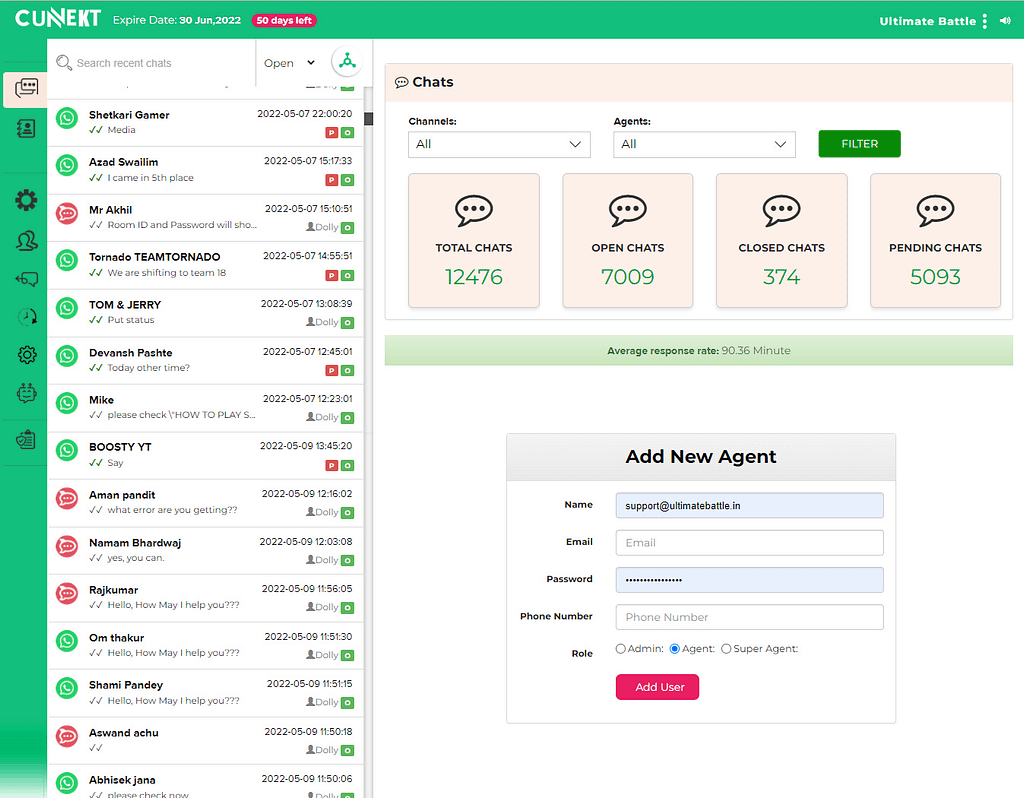
Task: Select the Admin role radio button
Action: click(620, 648)
